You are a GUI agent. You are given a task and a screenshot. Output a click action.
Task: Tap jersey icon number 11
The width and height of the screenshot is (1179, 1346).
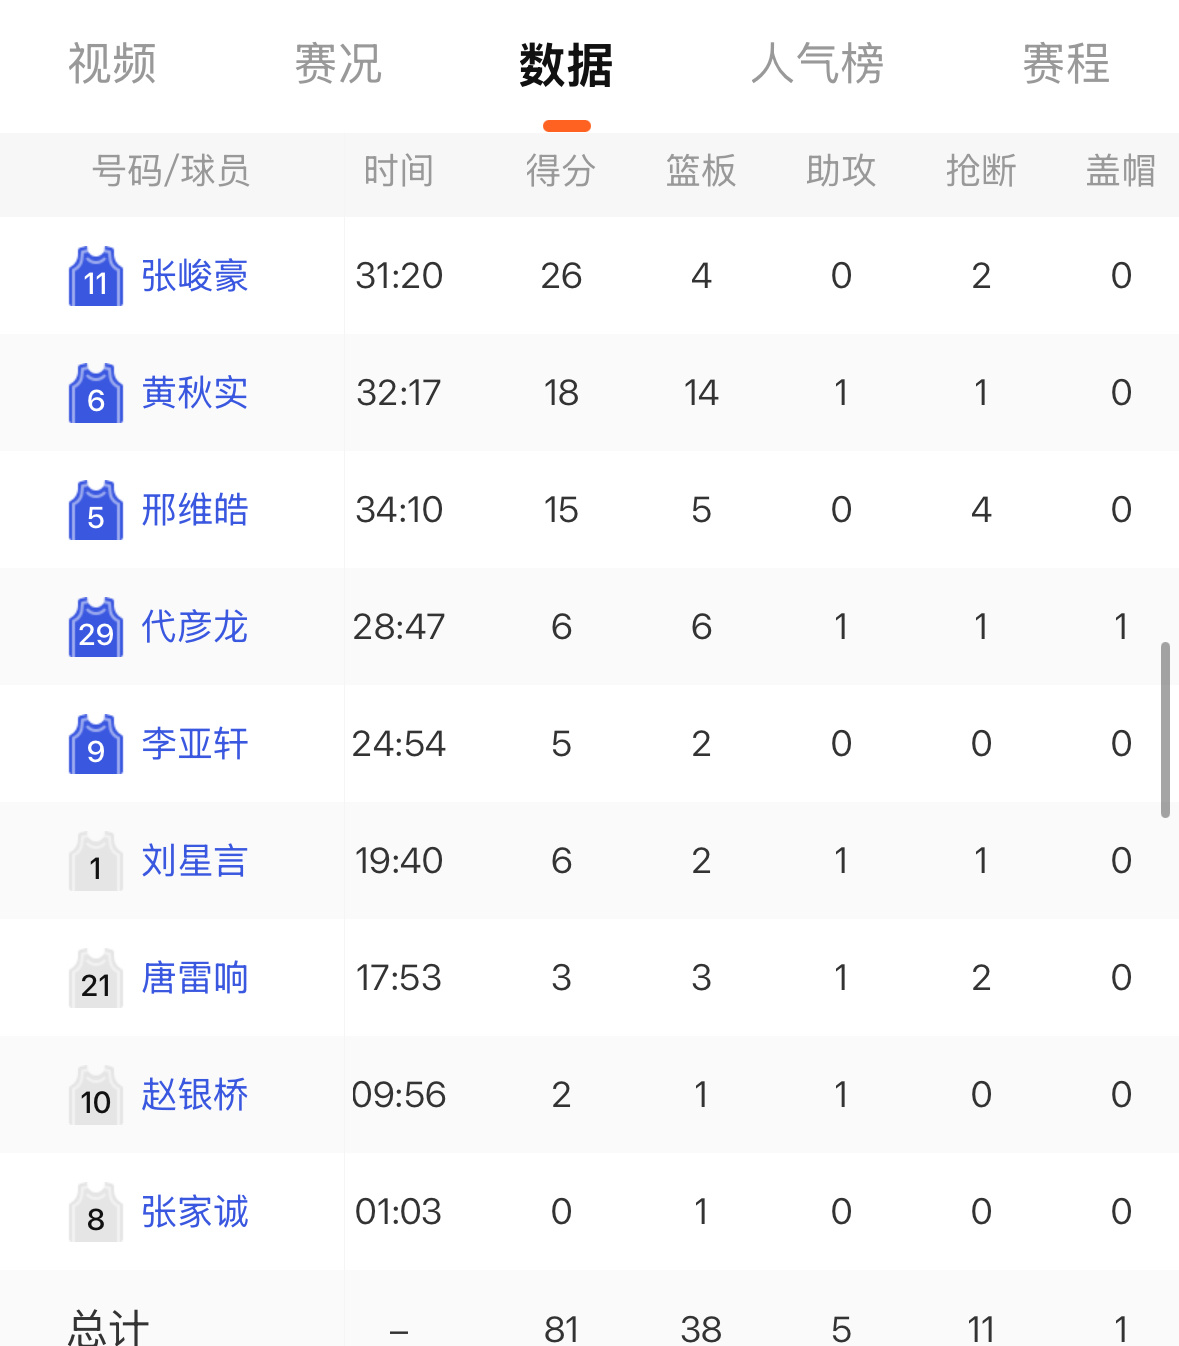coord(96,276)
